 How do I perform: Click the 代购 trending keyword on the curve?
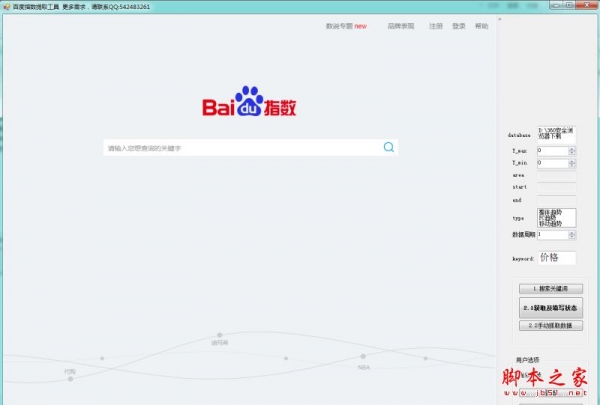click(70, 371)
